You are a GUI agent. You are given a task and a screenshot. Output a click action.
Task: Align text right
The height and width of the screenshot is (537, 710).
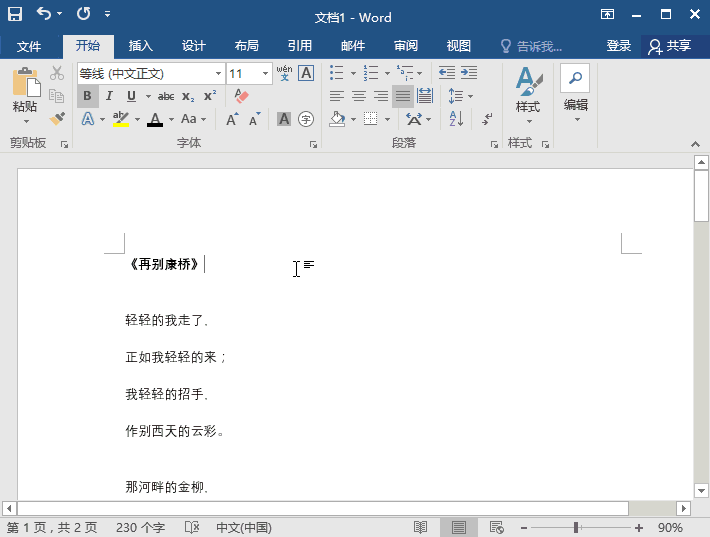coord(380,96)
